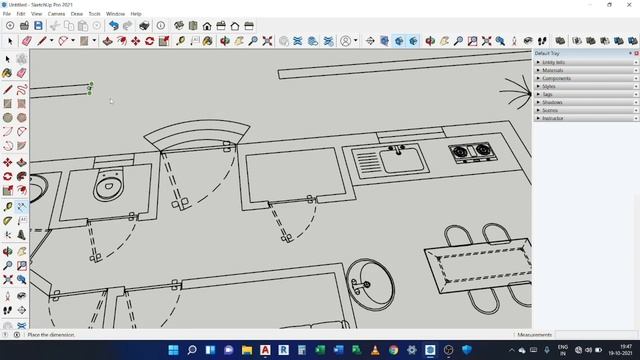Switch to the Iso view icon

pyautogui.click(x=179, y=26)
